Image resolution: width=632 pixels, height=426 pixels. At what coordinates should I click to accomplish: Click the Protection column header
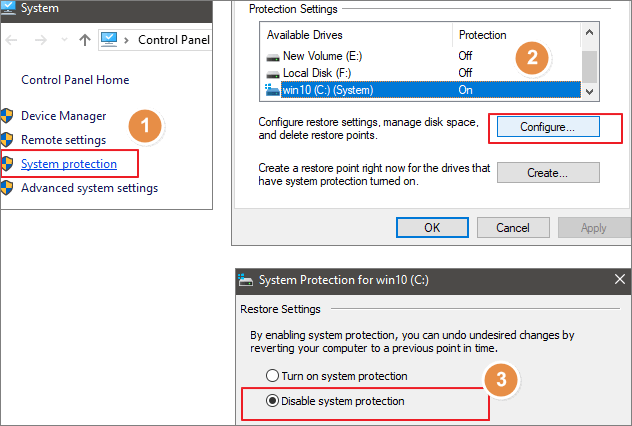(483, 35)
